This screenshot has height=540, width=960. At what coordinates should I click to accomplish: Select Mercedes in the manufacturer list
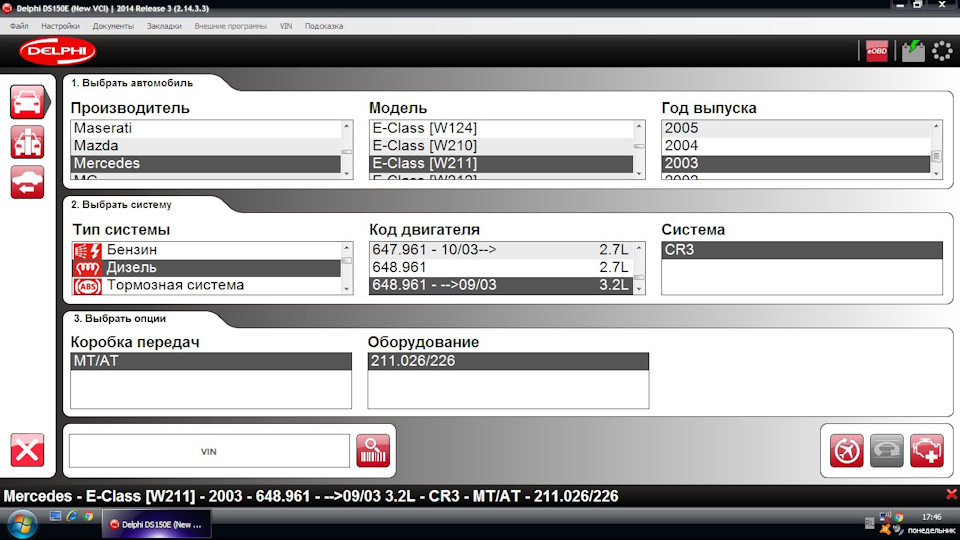(x=206, y=163)
